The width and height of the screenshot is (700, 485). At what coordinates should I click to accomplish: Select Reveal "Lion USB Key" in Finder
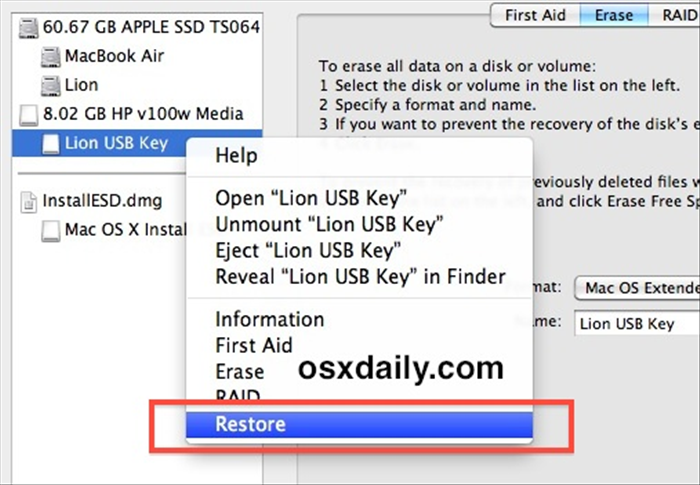click(359, 277)
